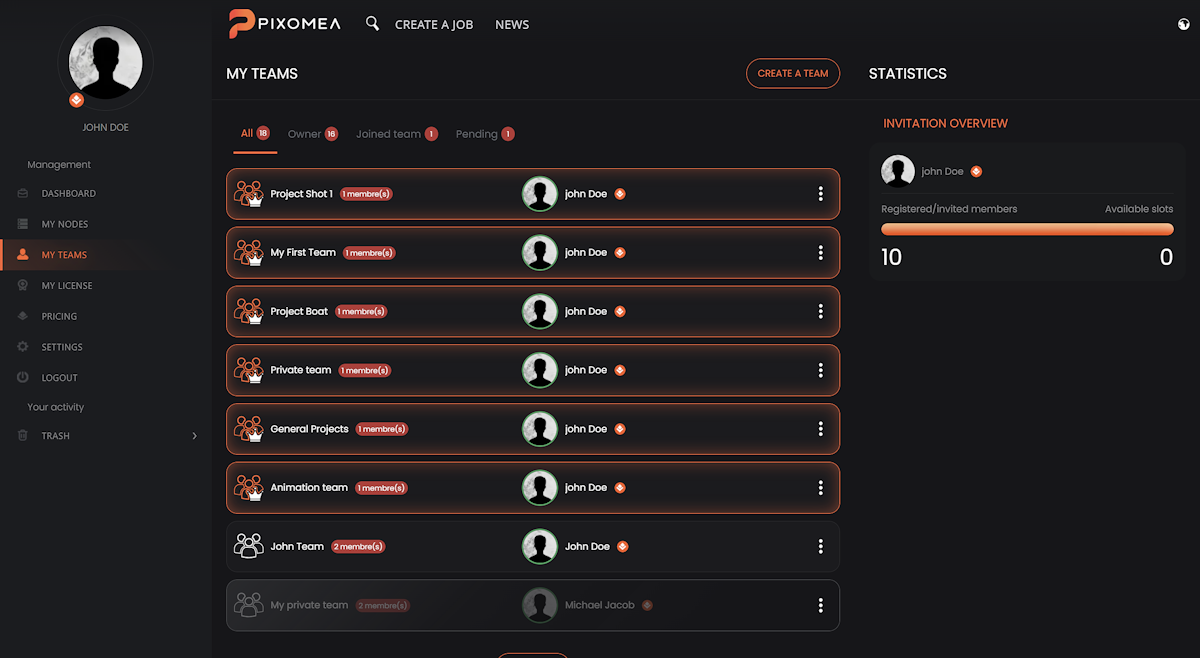Click the Pixomea logo
The height and width of the screenshot is (658, 1200).
[285, 24]
